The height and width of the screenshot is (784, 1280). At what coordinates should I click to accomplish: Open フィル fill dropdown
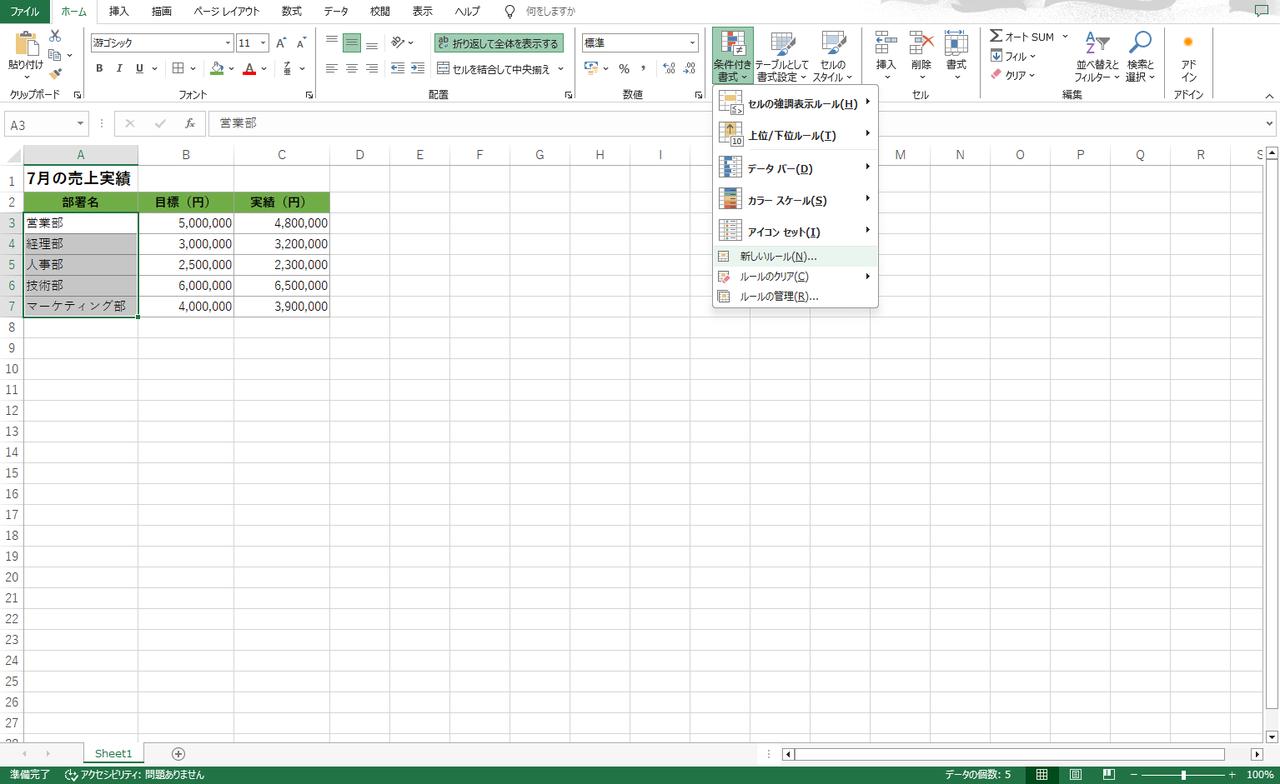pos(1014,56)
